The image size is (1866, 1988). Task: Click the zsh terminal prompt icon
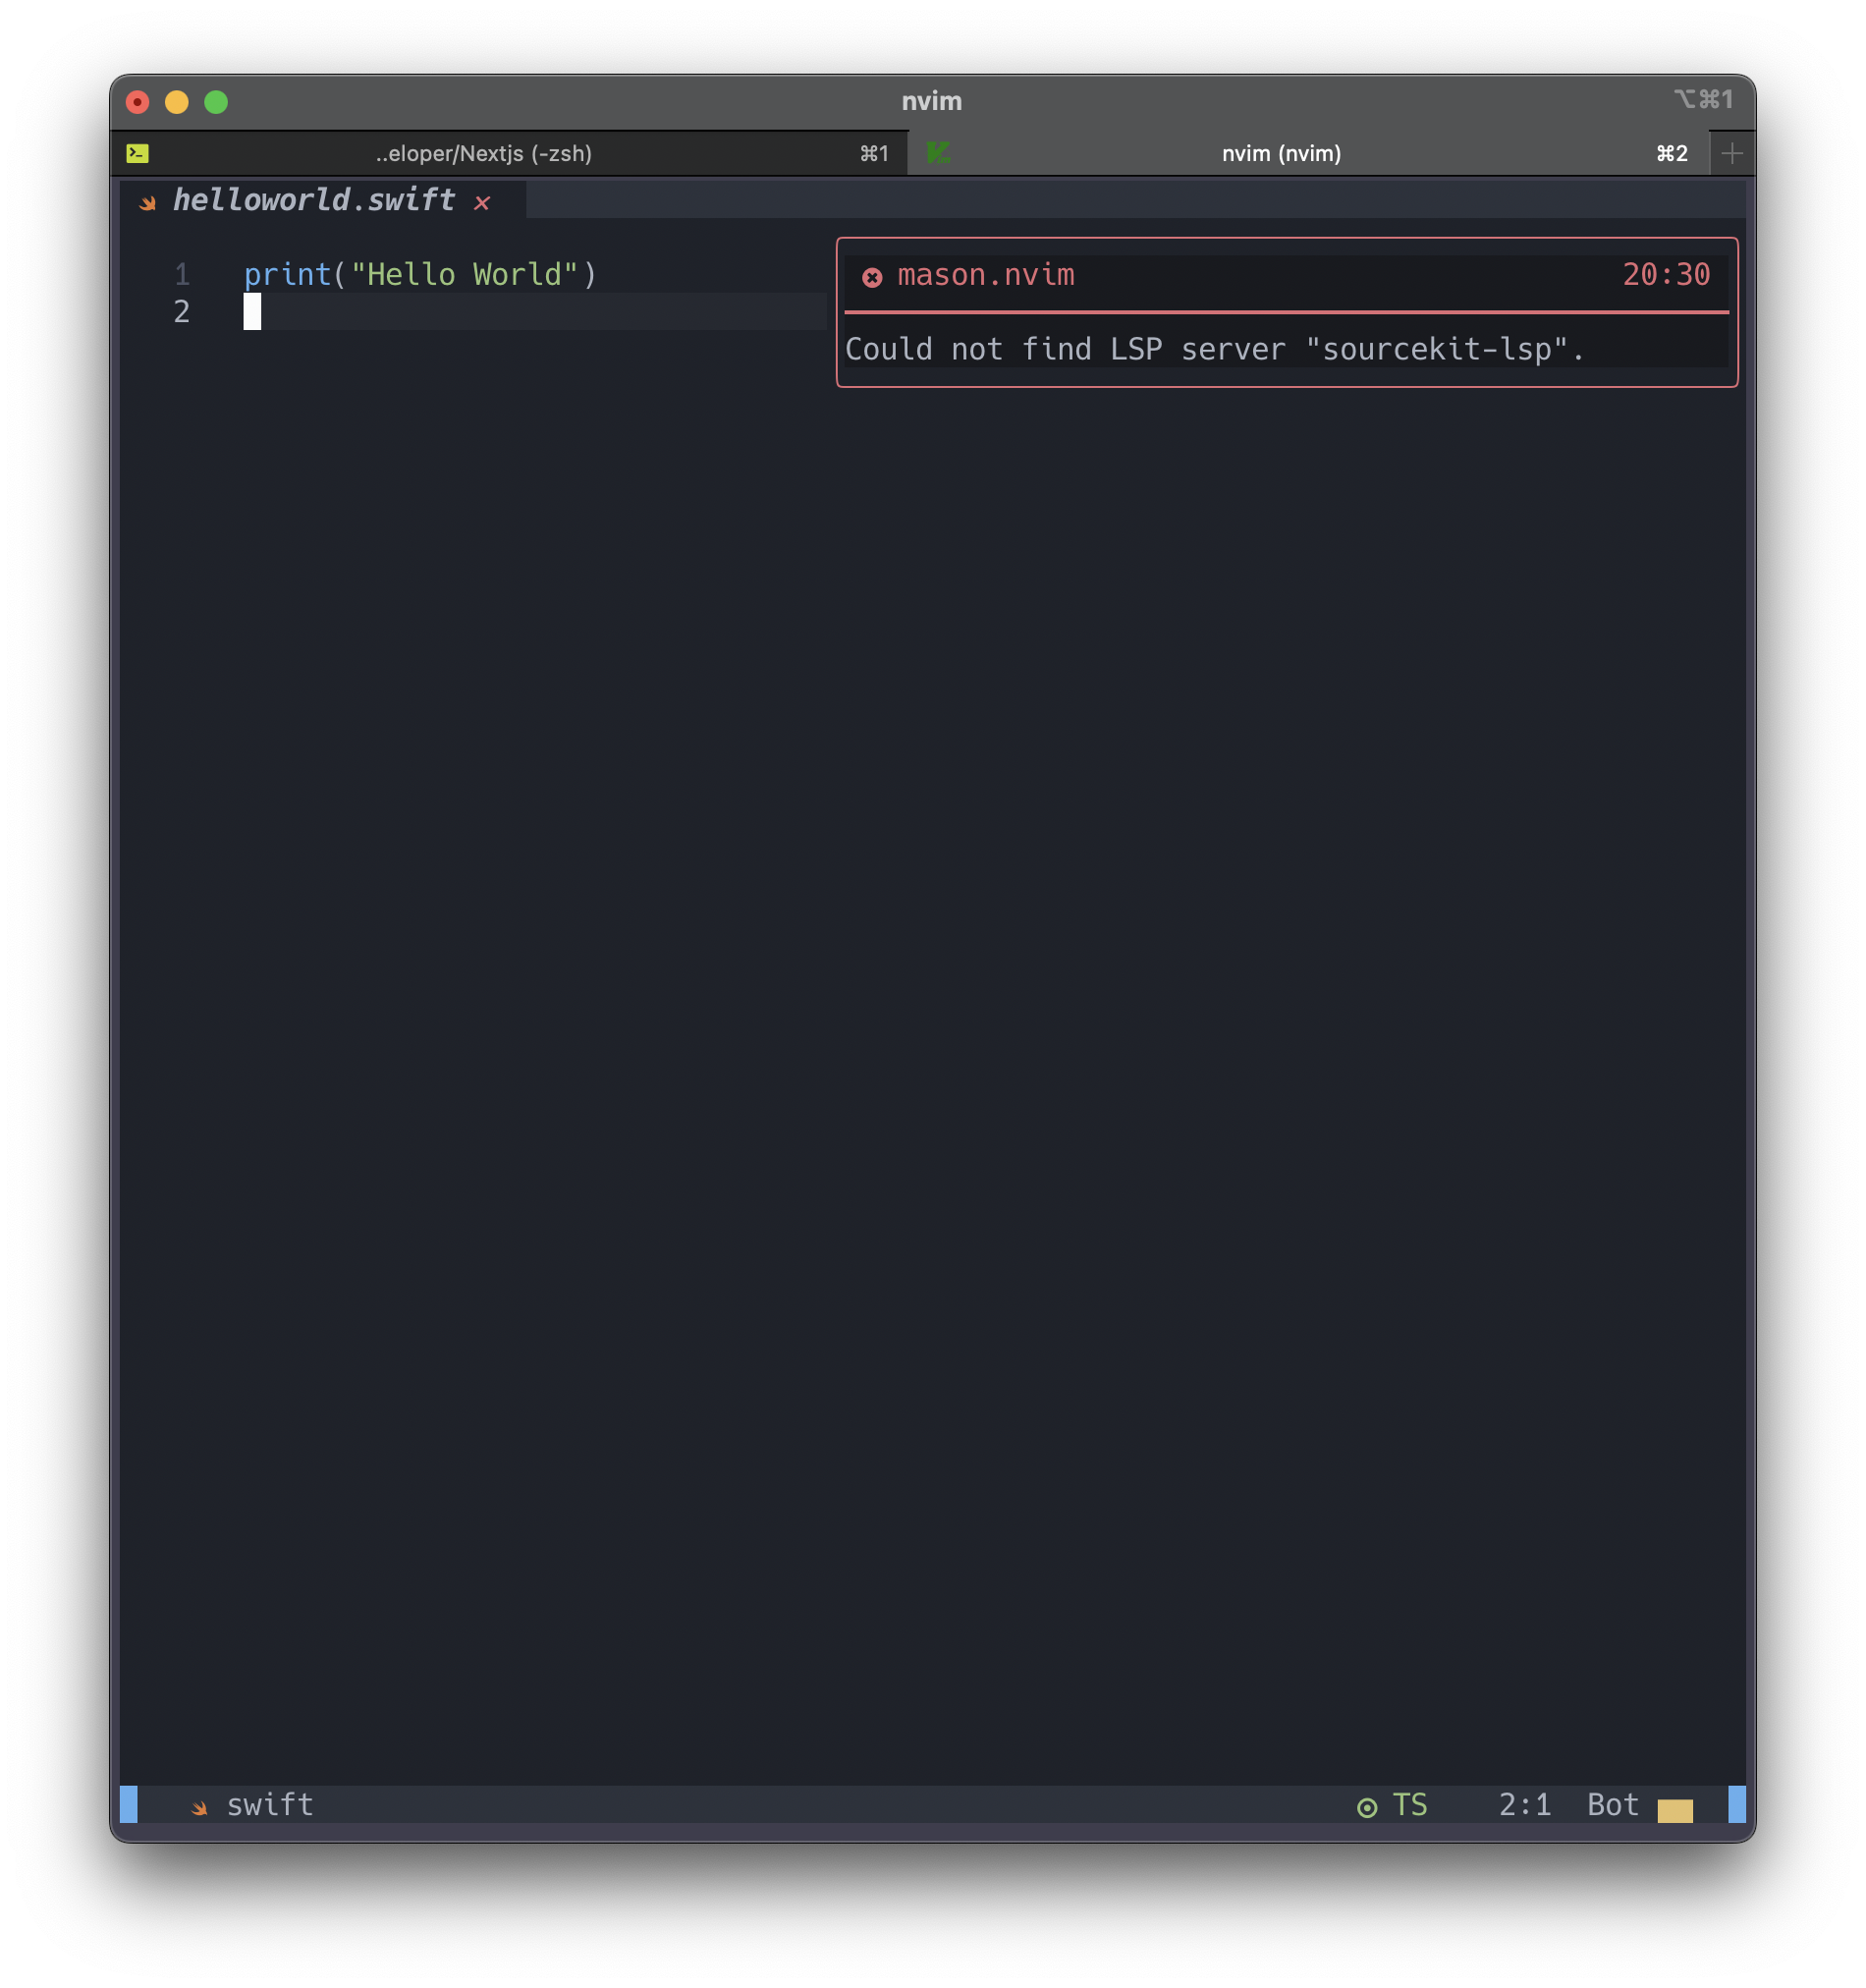(x=138, y=153)
